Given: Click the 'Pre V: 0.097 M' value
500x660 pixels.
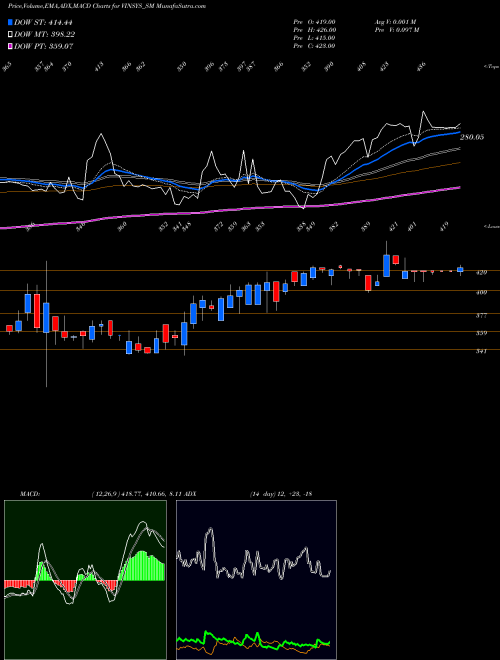Looking at the screenshot, I should [x=396, y=29].
